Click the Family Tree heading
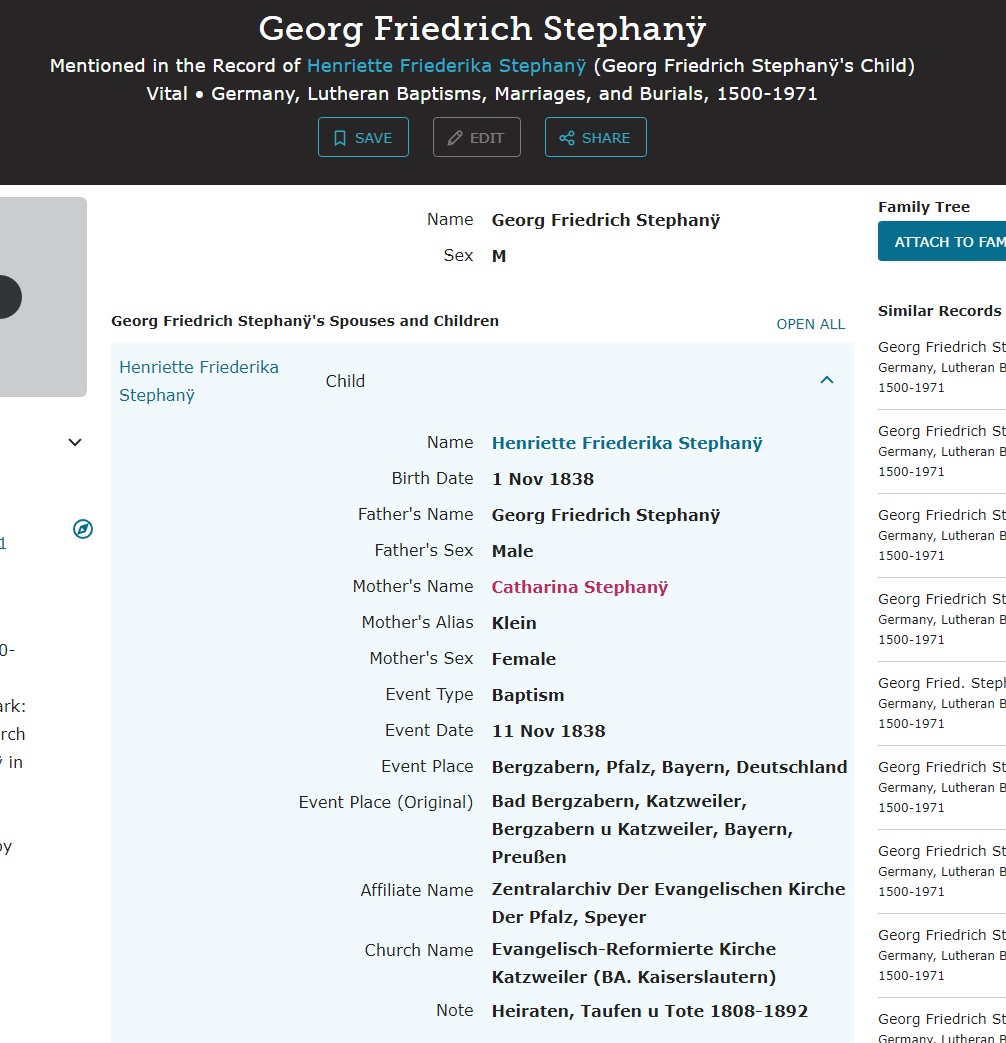 [x=924, y=207]
